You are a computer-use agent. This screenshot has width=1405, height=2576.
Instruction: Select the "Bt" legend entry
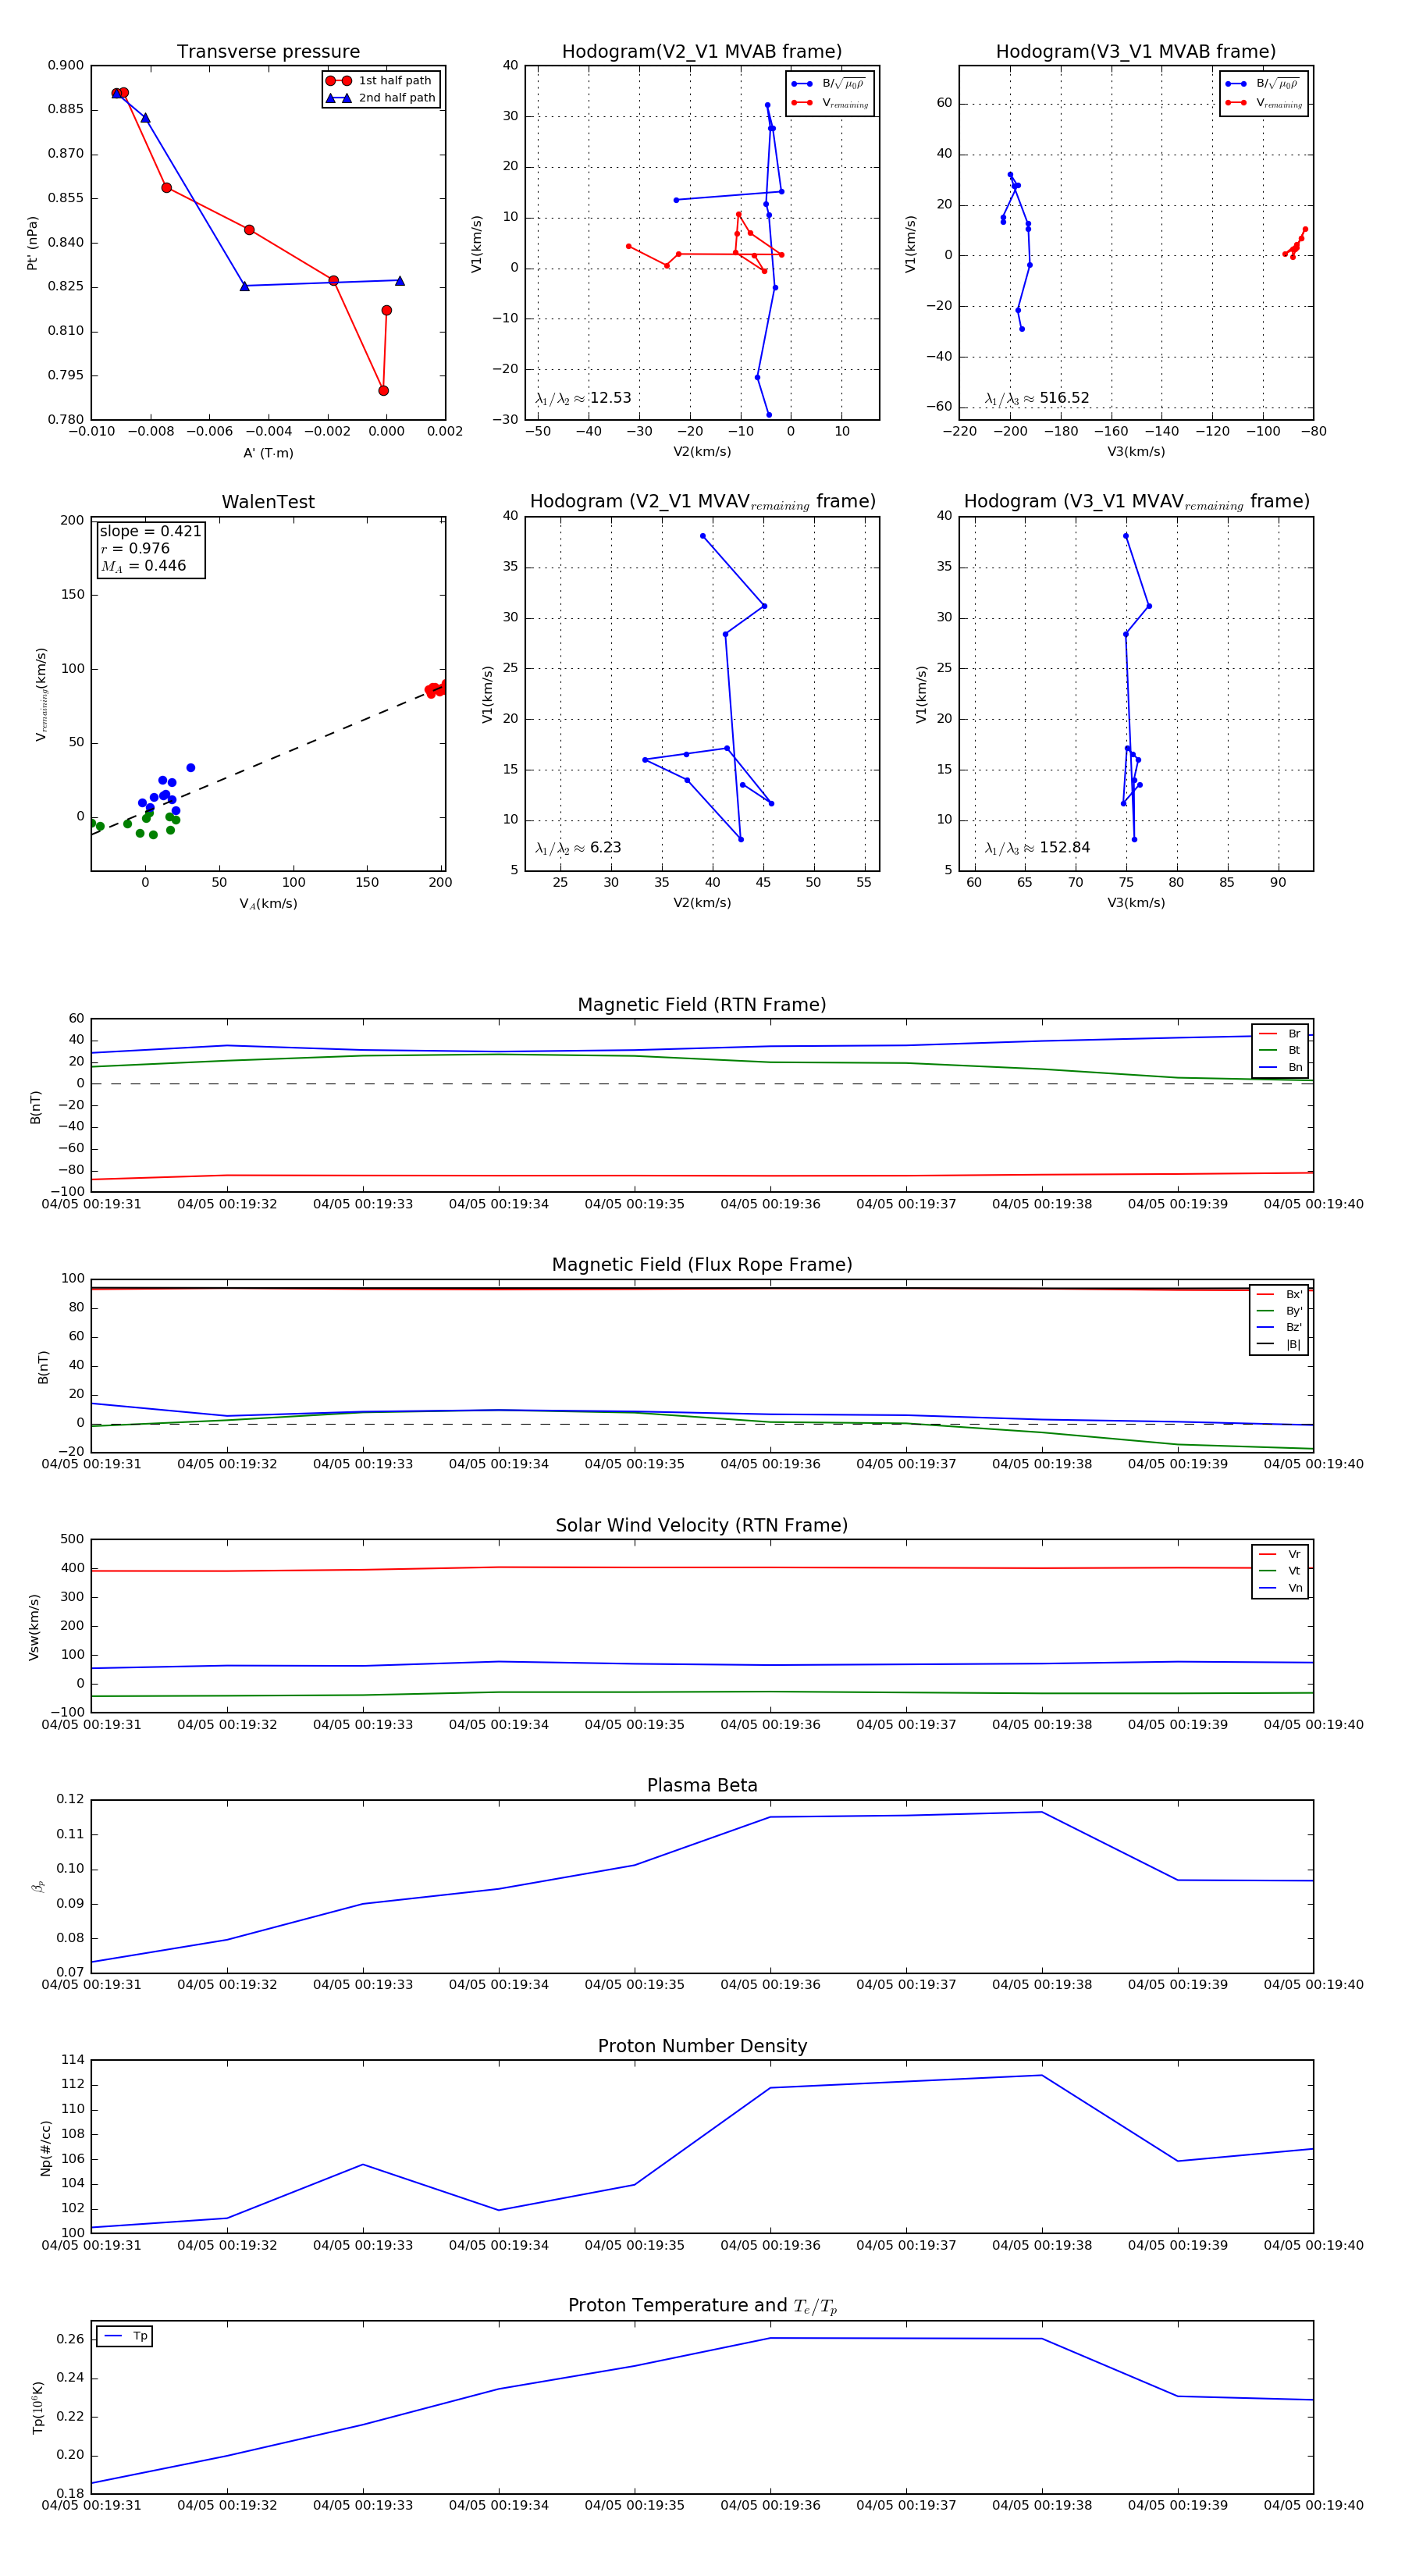[x=1280, y=1050]
